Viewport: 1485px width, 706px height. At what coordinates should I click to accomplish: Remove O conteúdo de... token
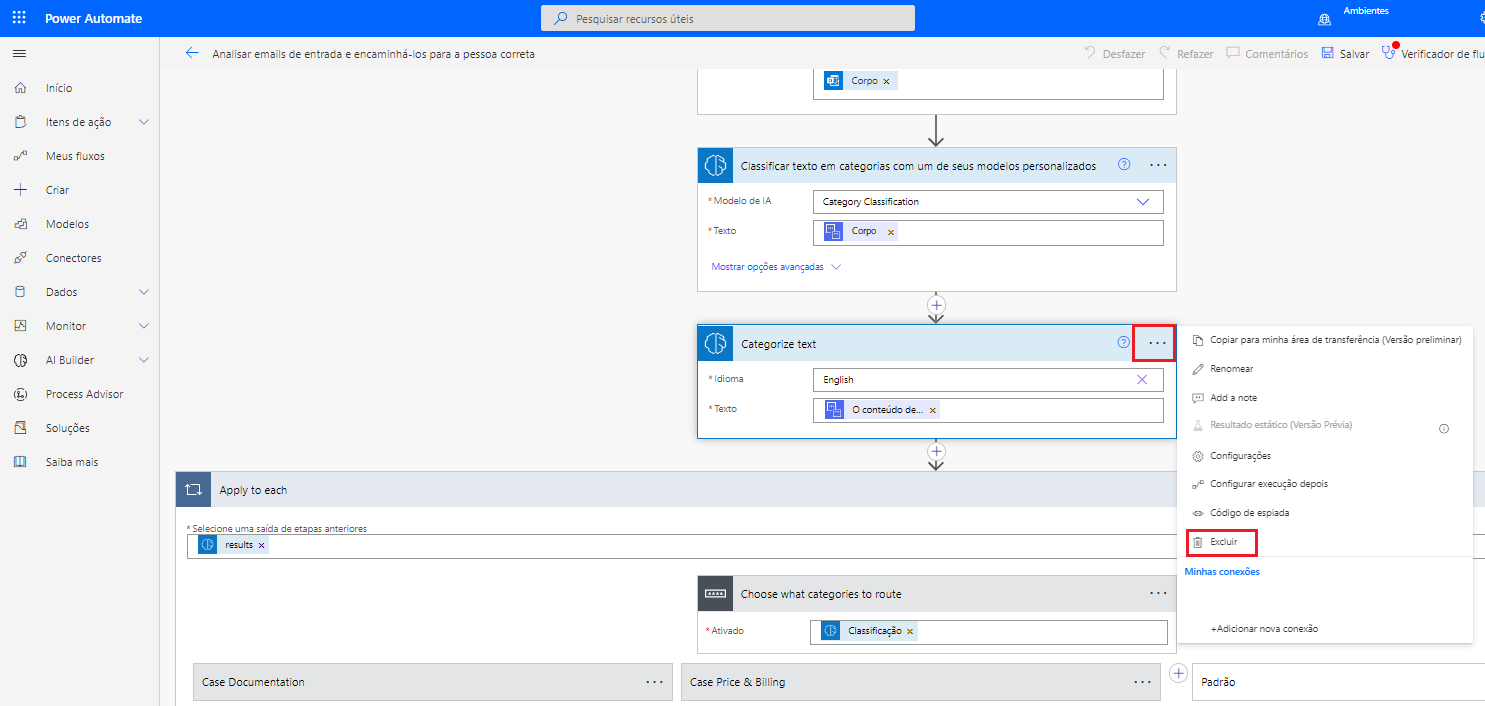[x=933, y=410]
